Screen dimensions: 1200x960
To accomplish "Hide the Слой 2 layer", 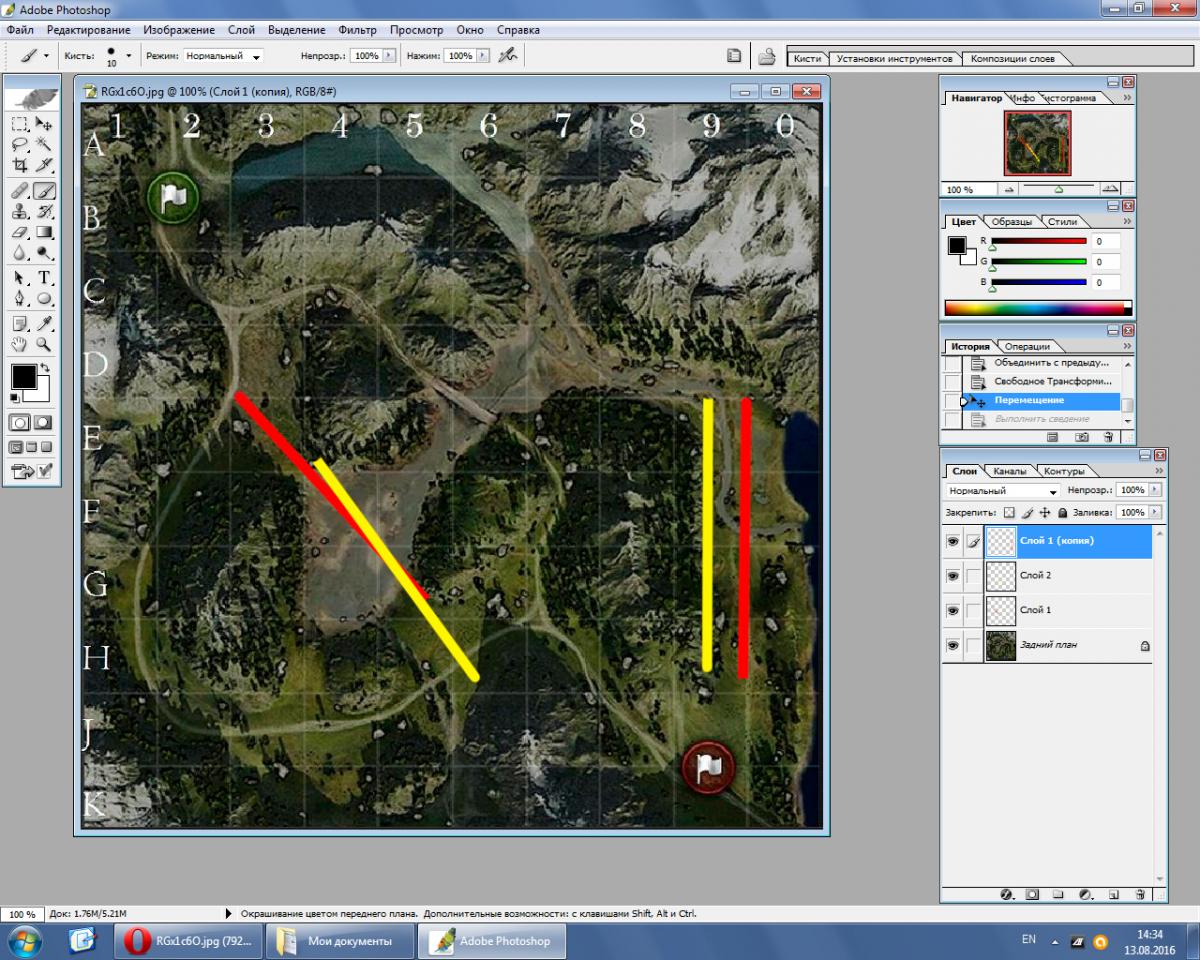I will coord(953,576).
